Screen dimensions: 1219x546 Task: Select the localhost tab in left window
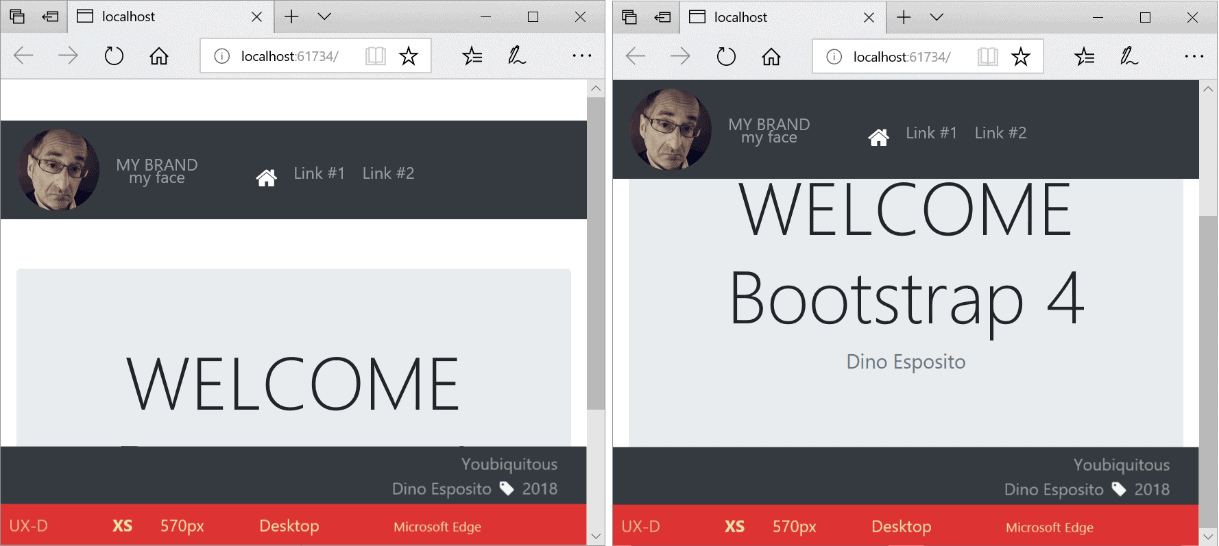coord(170,17)
